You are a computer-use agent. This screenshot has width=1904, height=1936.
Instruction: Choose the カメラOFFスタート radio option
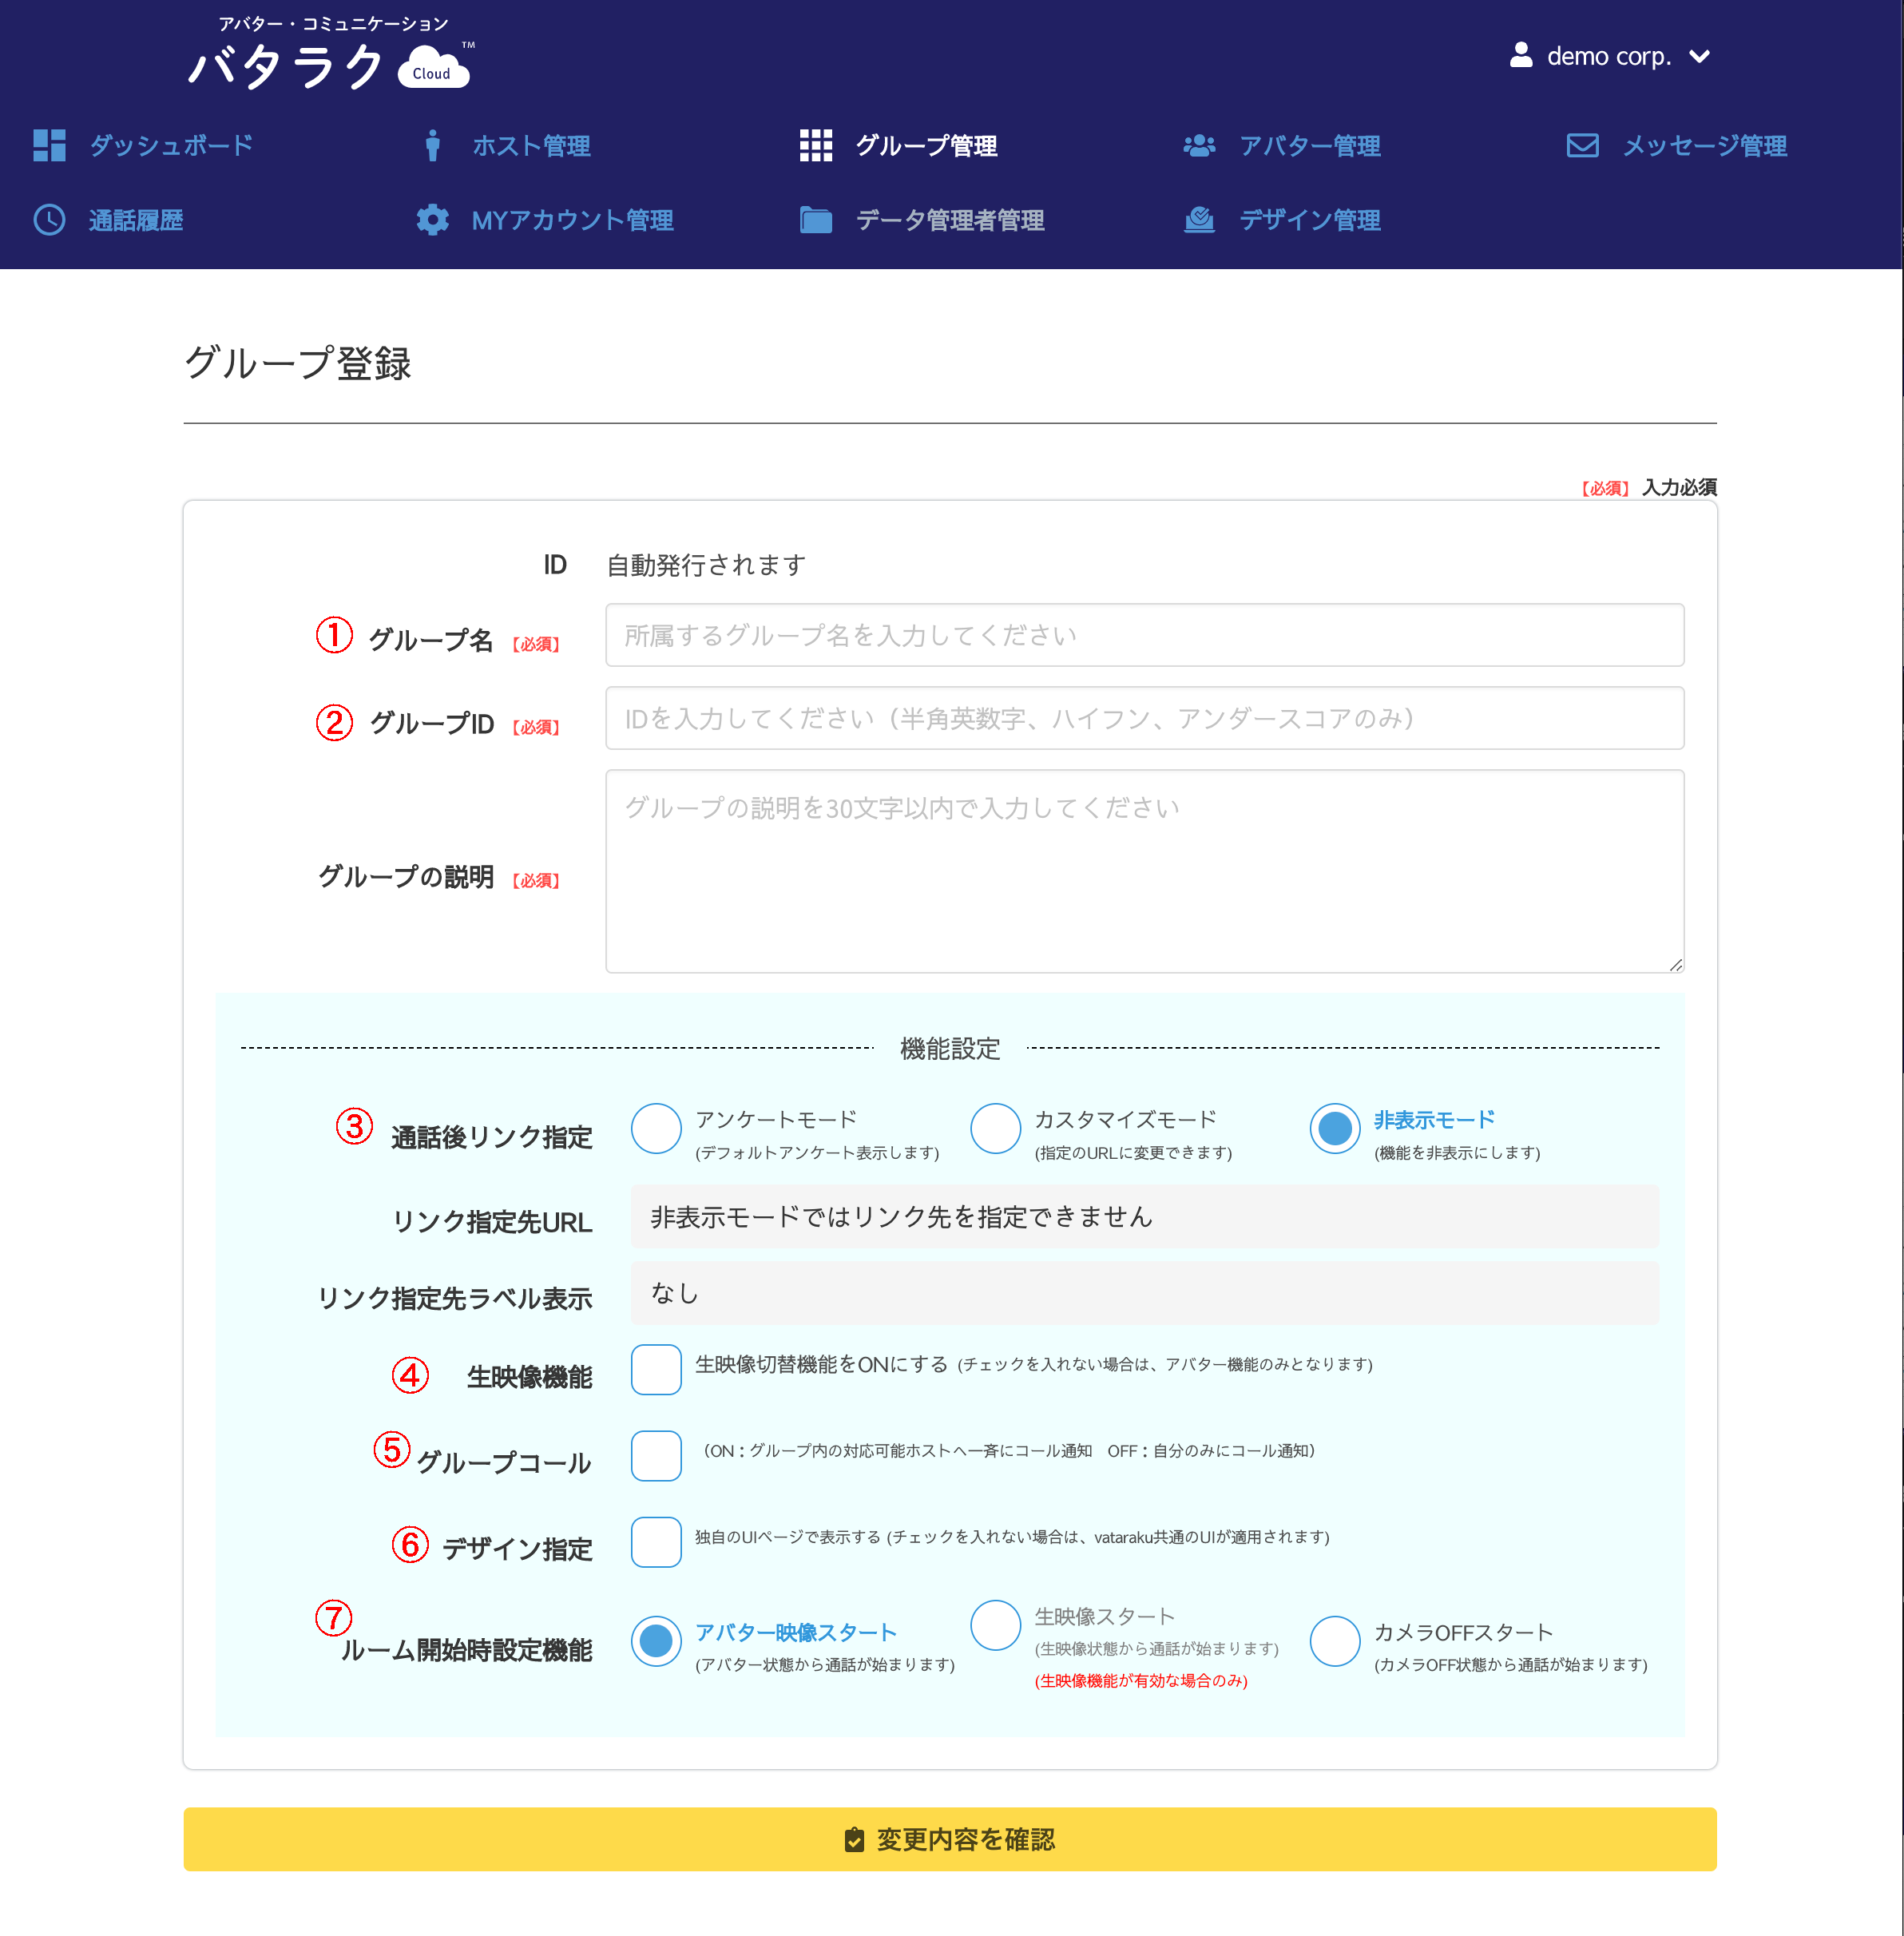1335,1641
